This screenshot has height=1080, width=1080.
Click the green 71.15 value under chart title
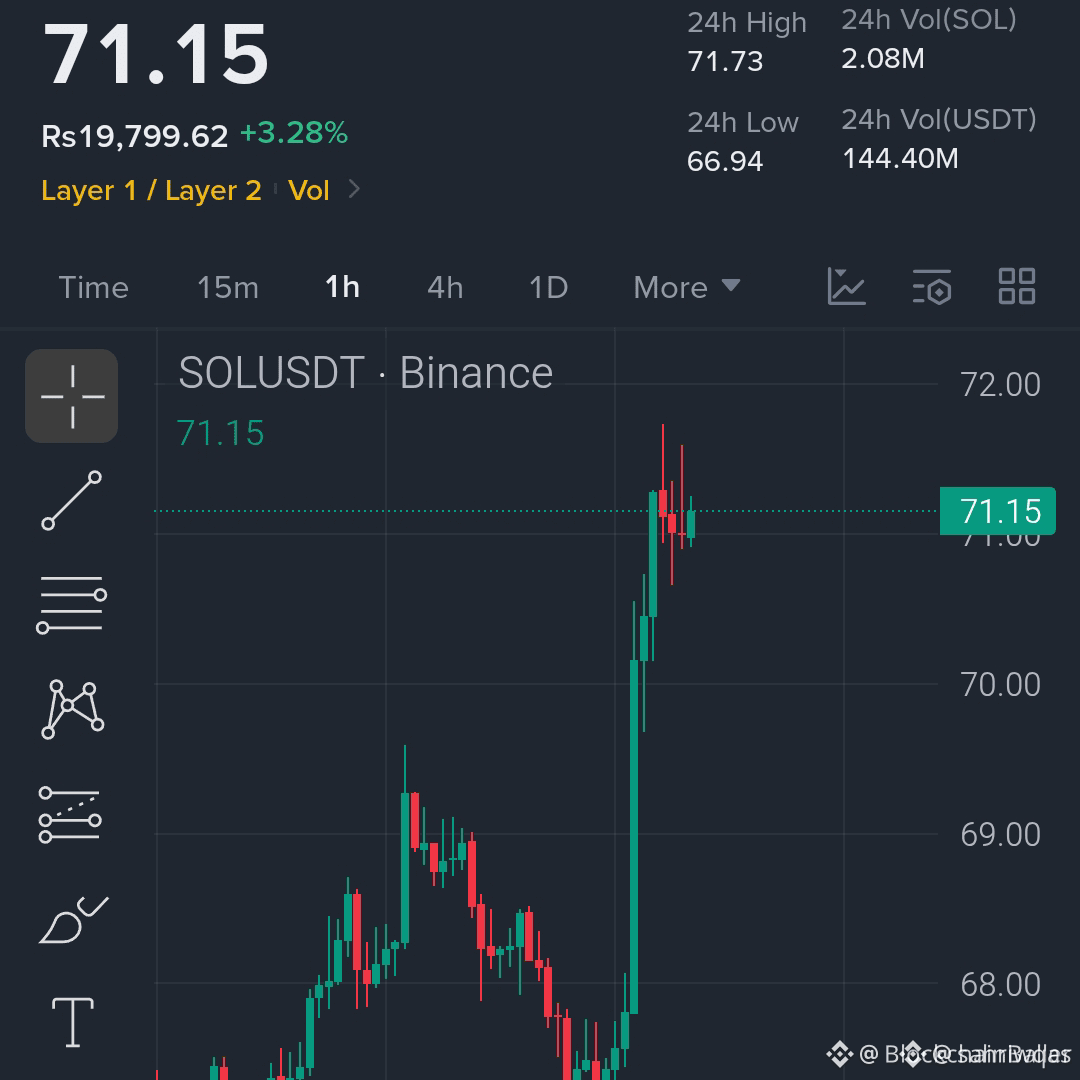click(220, 433)
